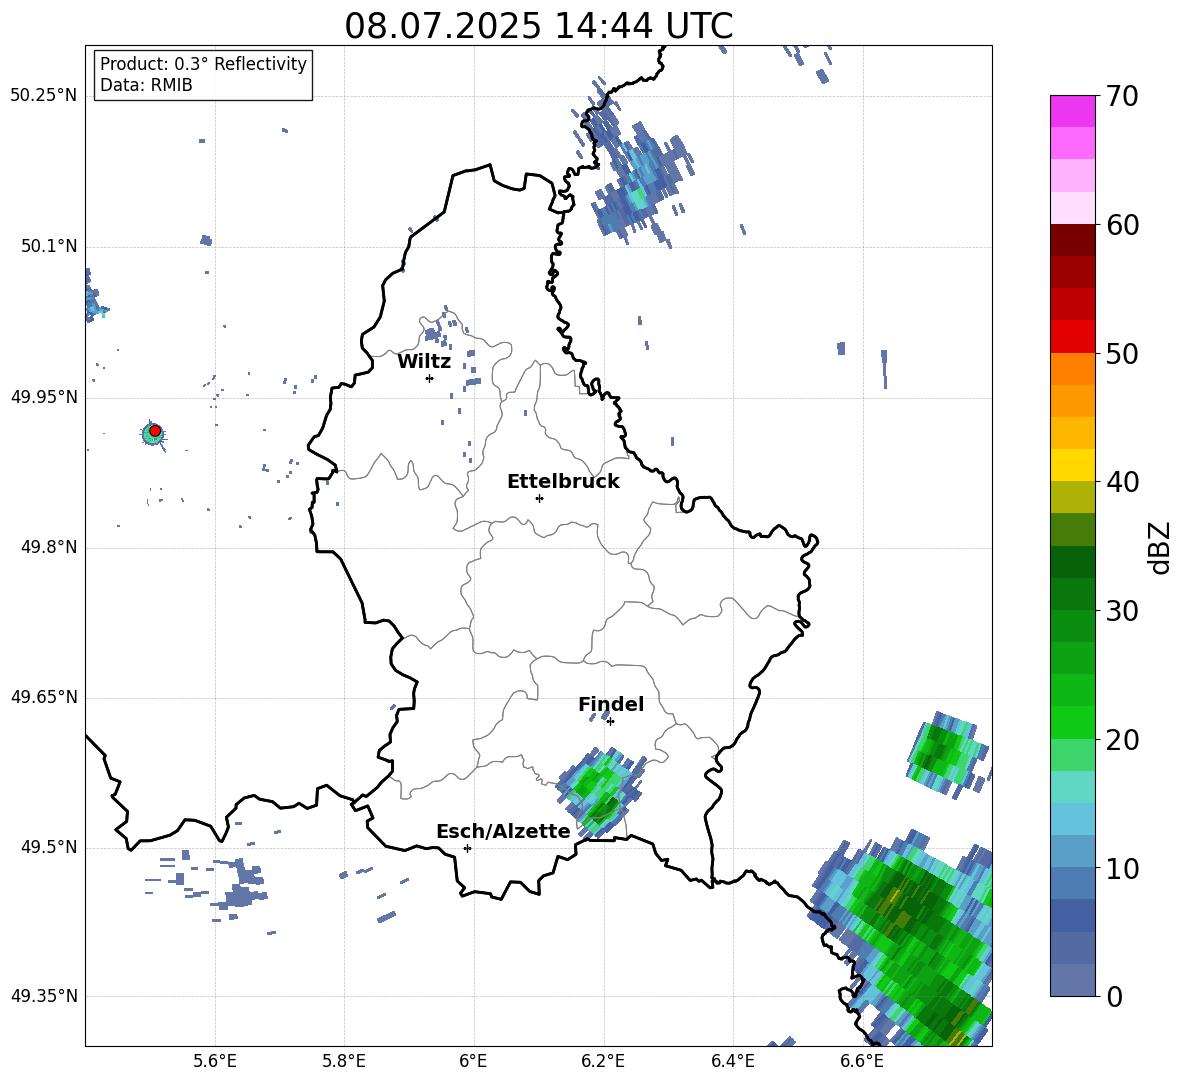The image size is (1184, 1081).
Task: Click the 50.25°N latitude label
Action: point(44,96)
